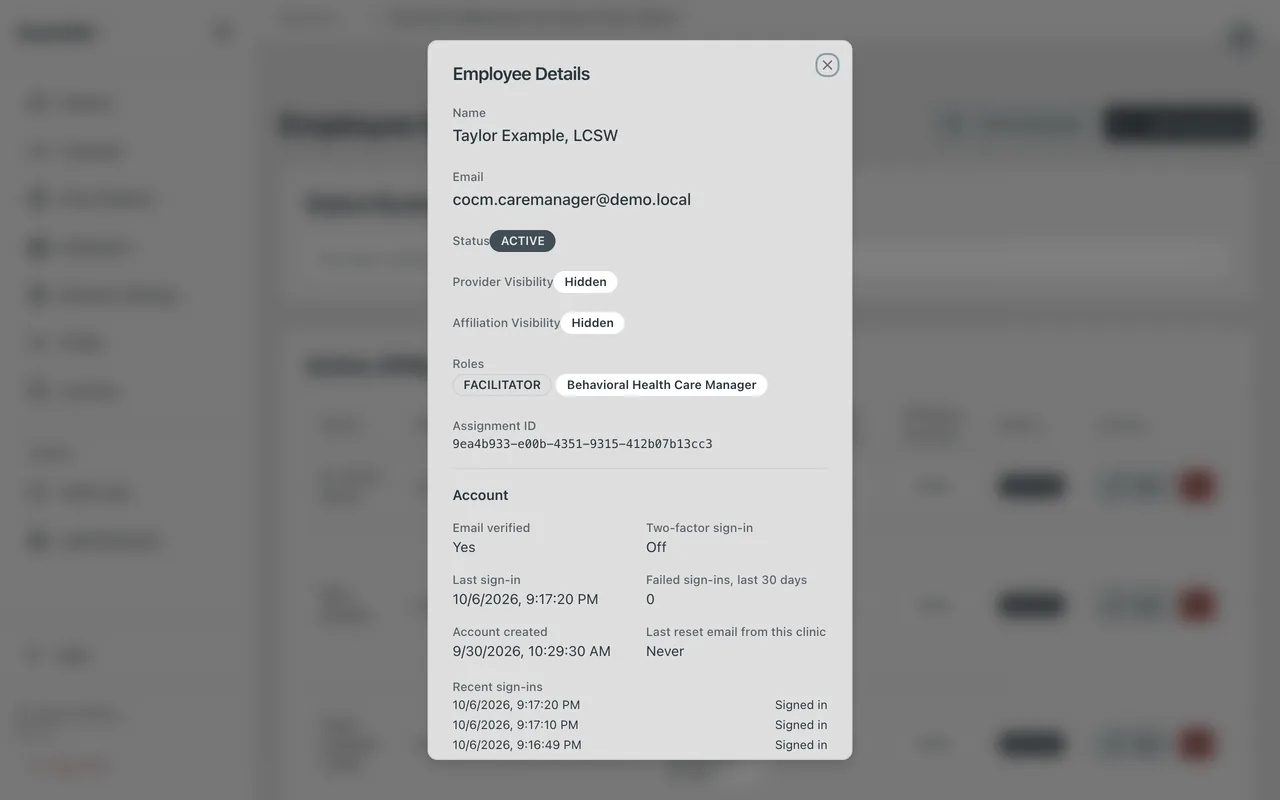Viewport: 1280px width, 800px height.
Task: Click the Provider Visibility "Hidden" badge
Action: pos(586,282)
